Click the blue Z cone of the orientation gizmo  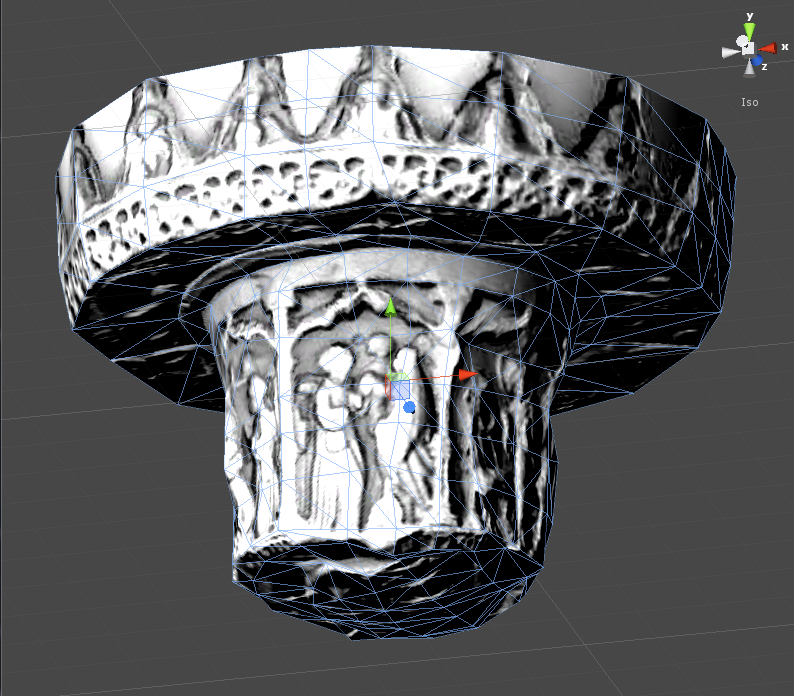(x=757, y=60)
